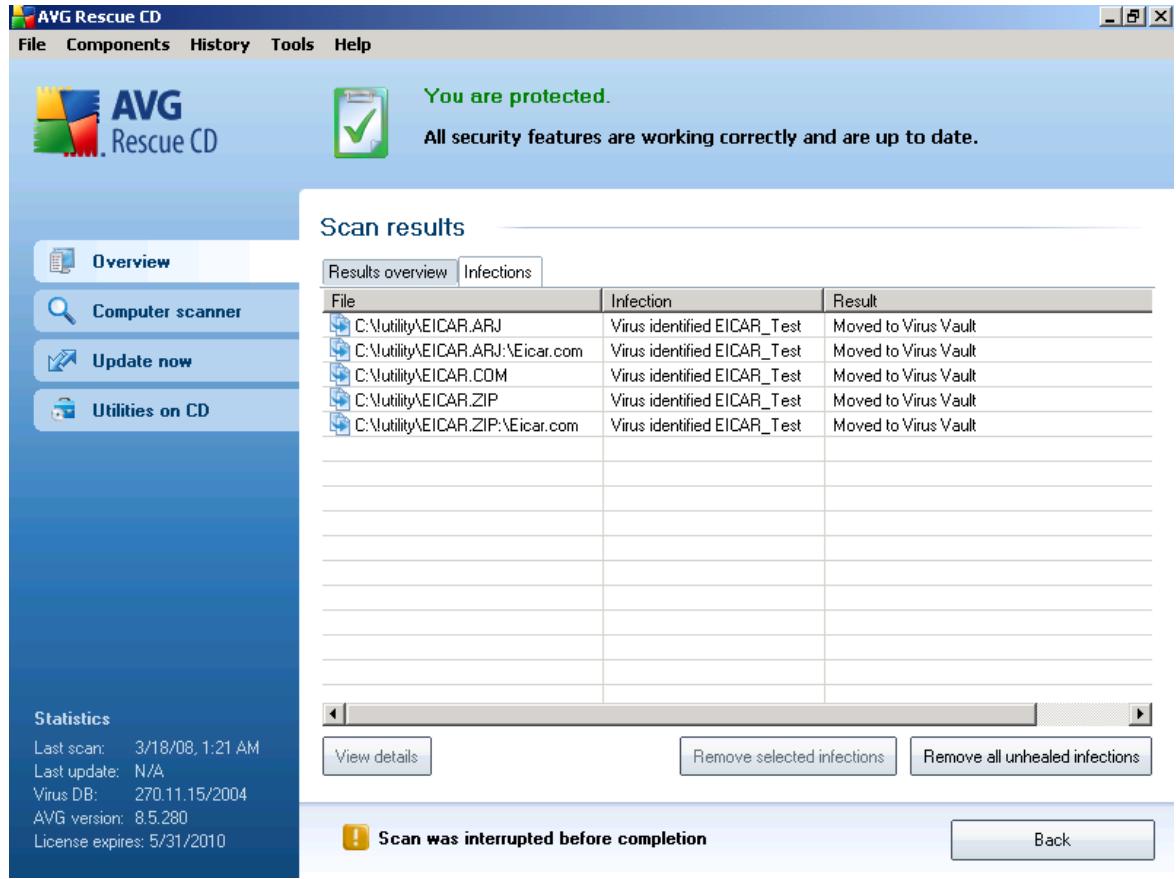Click the horizontal scrollbar thumb
1176x879 pixels.
coord(691,713)
